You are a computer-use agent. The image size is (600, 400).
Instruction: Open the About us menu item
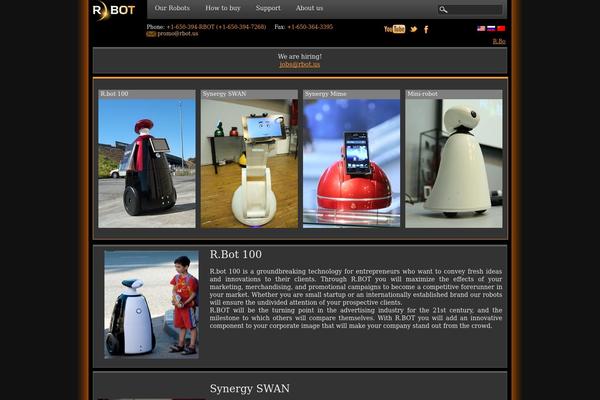309,8
